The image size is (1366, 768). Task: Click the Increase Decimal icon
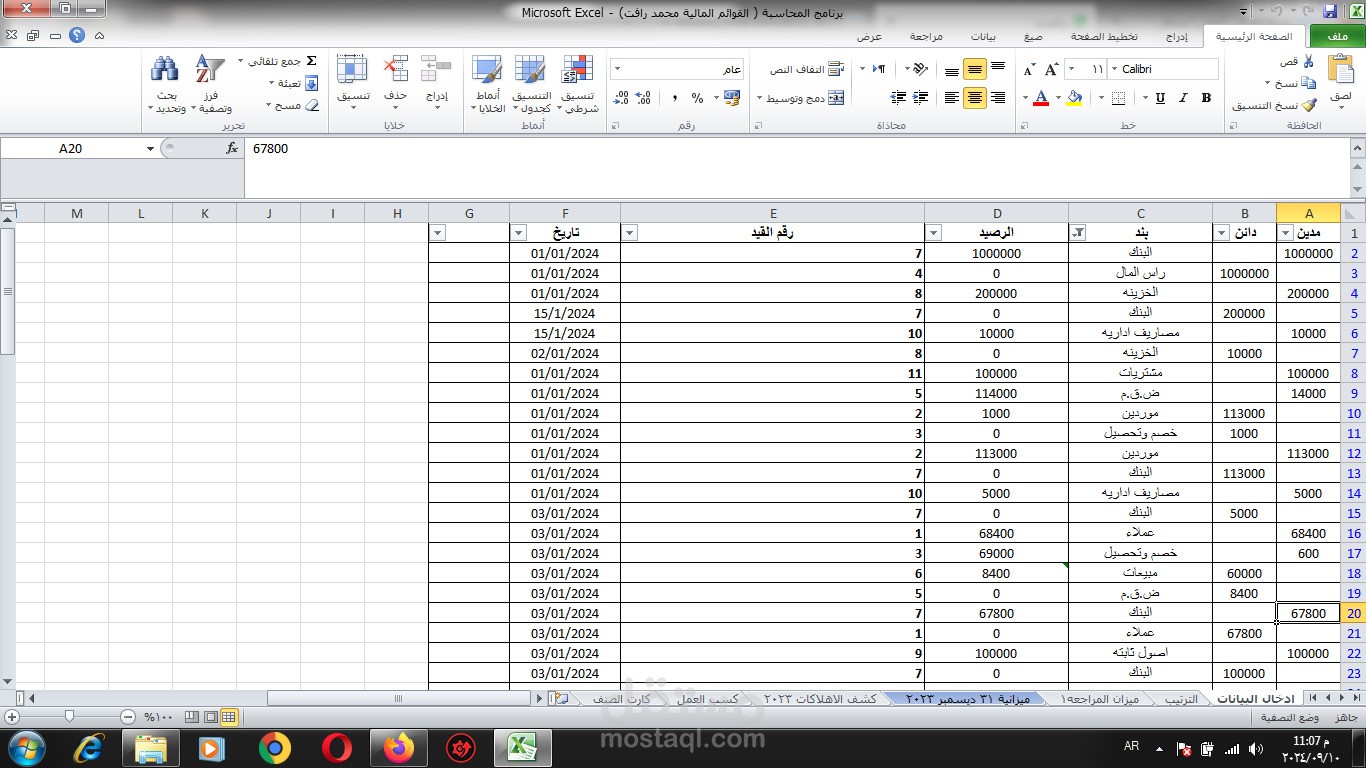[x=645, y=98]
